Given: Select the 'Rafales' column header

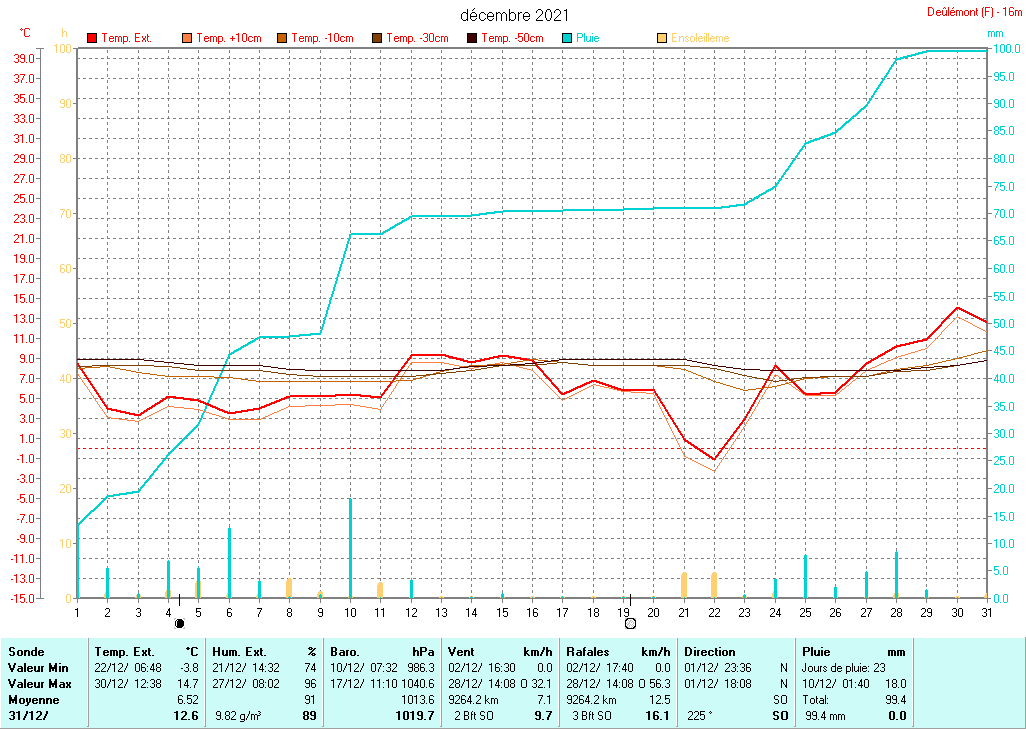Looking at the screenshot, I should (x=587, y=651).
